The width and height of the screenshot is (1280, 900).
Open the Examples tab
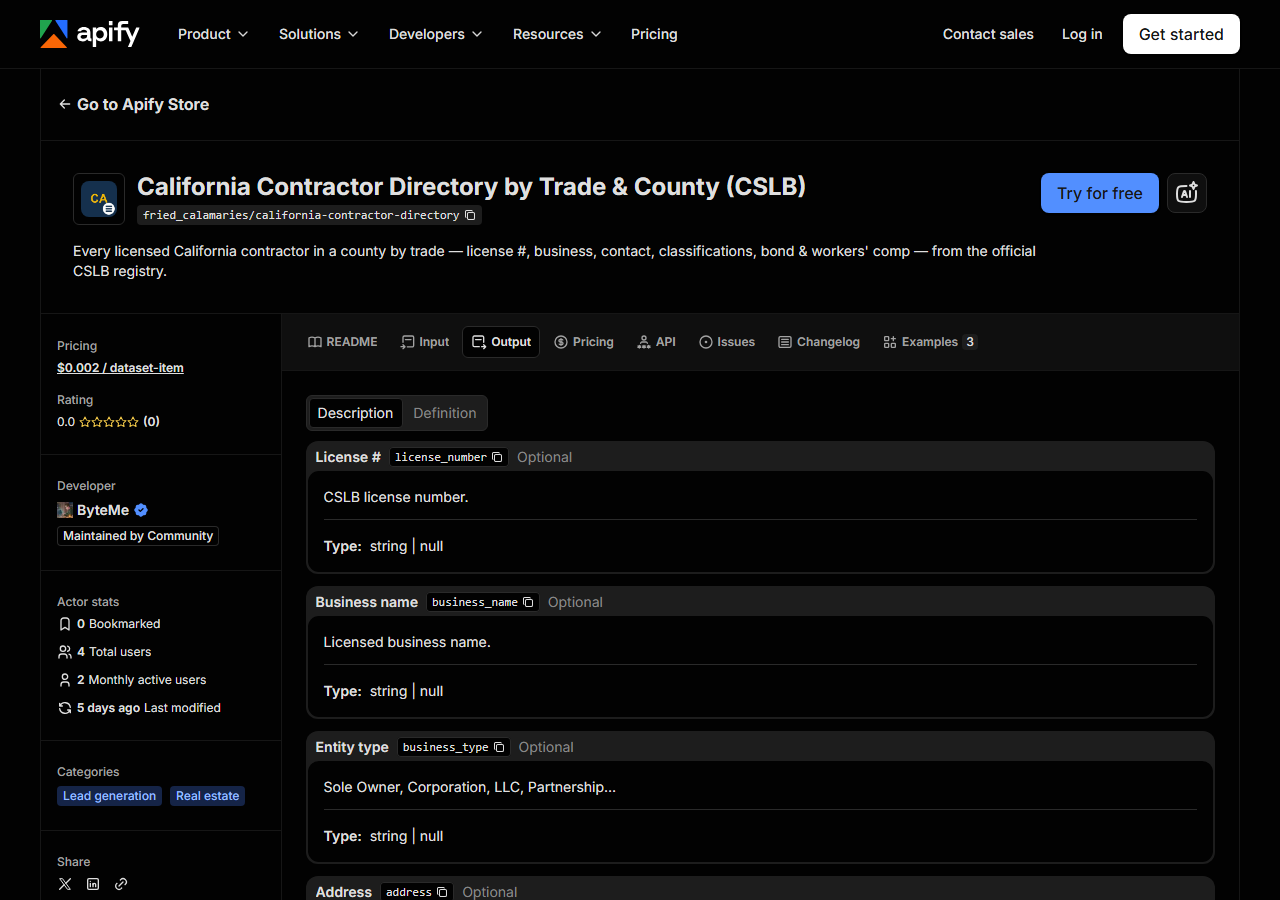[x=929, y=342]
